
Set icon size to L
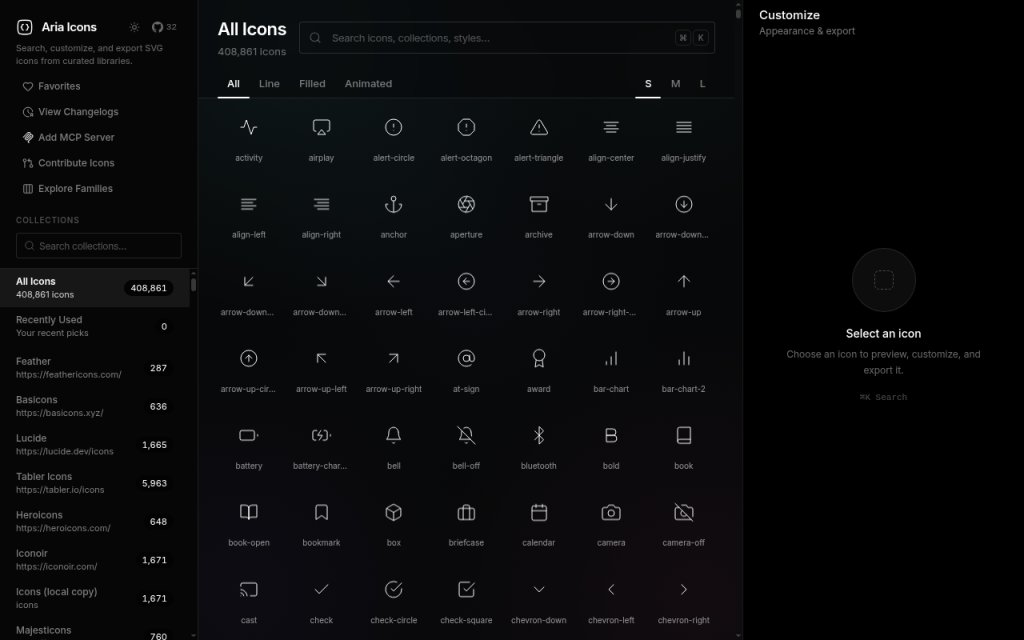click(x=703, y=84)
